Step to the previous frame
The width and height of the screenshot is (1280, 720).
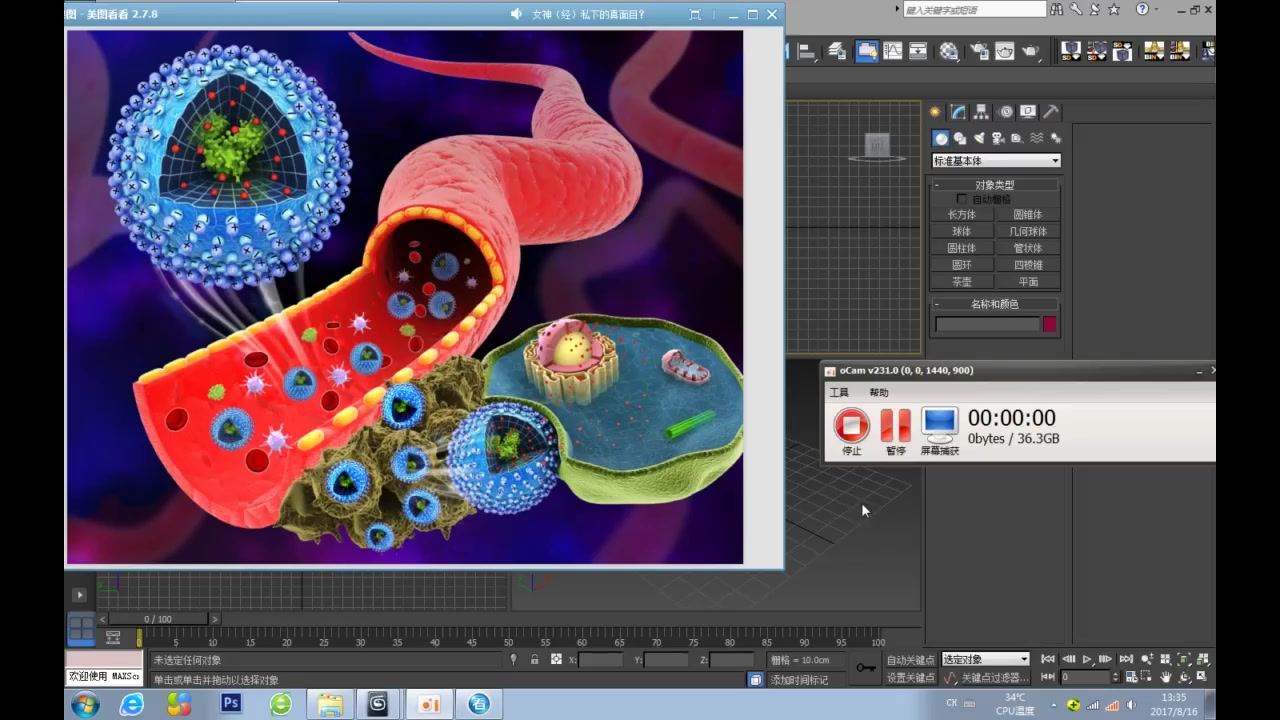coord(1068,660)
